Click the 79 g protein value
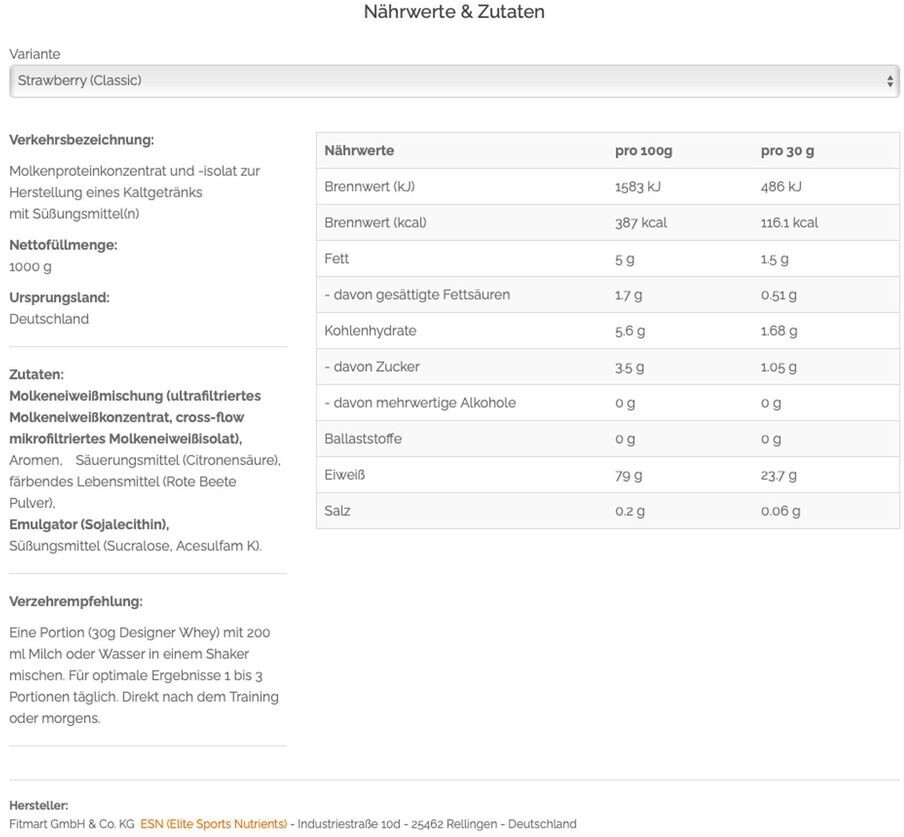 coord(628,475)
